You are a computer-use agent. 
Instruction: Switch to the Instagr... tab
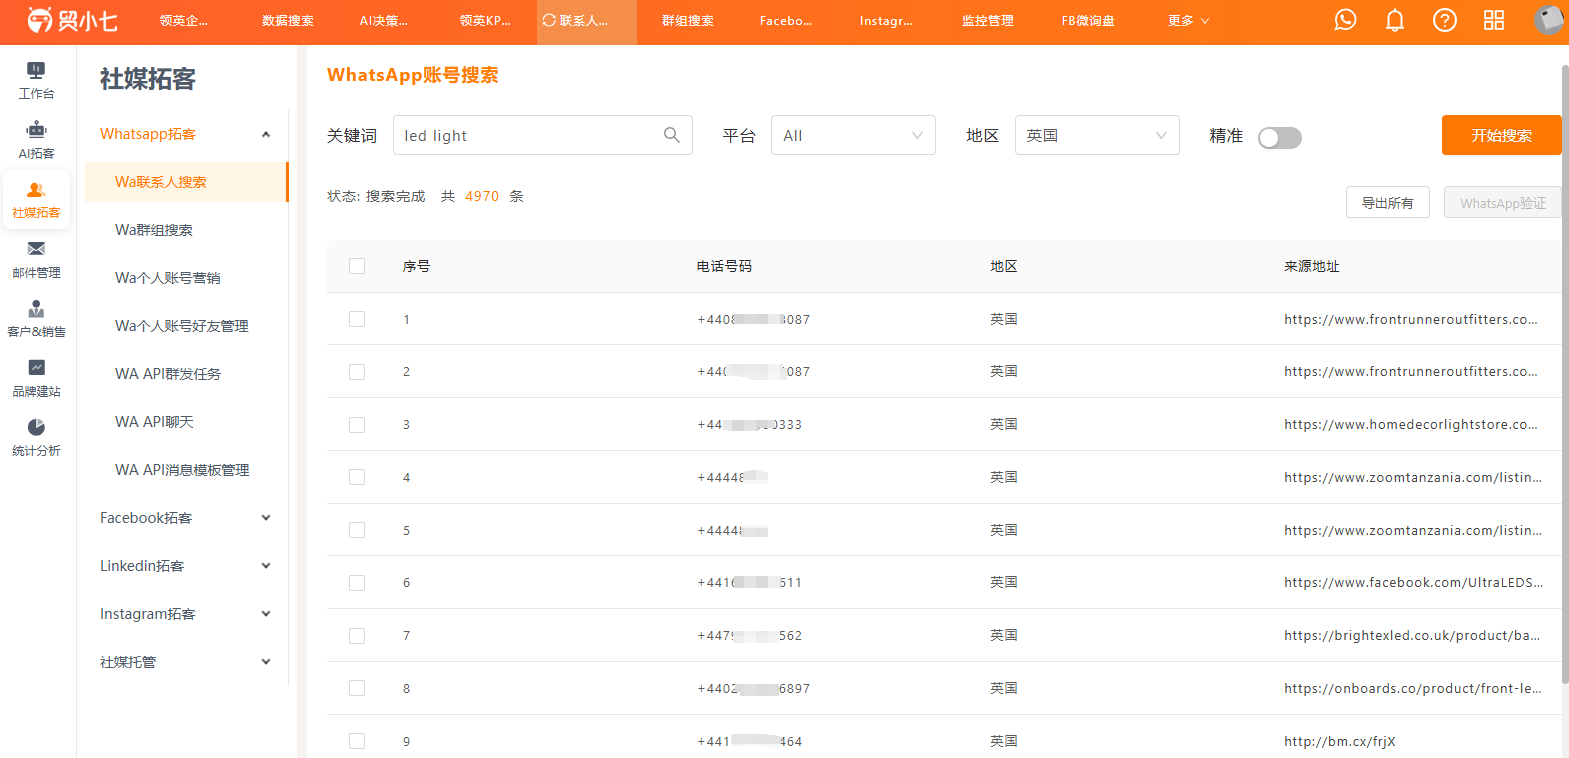(886, 21)
